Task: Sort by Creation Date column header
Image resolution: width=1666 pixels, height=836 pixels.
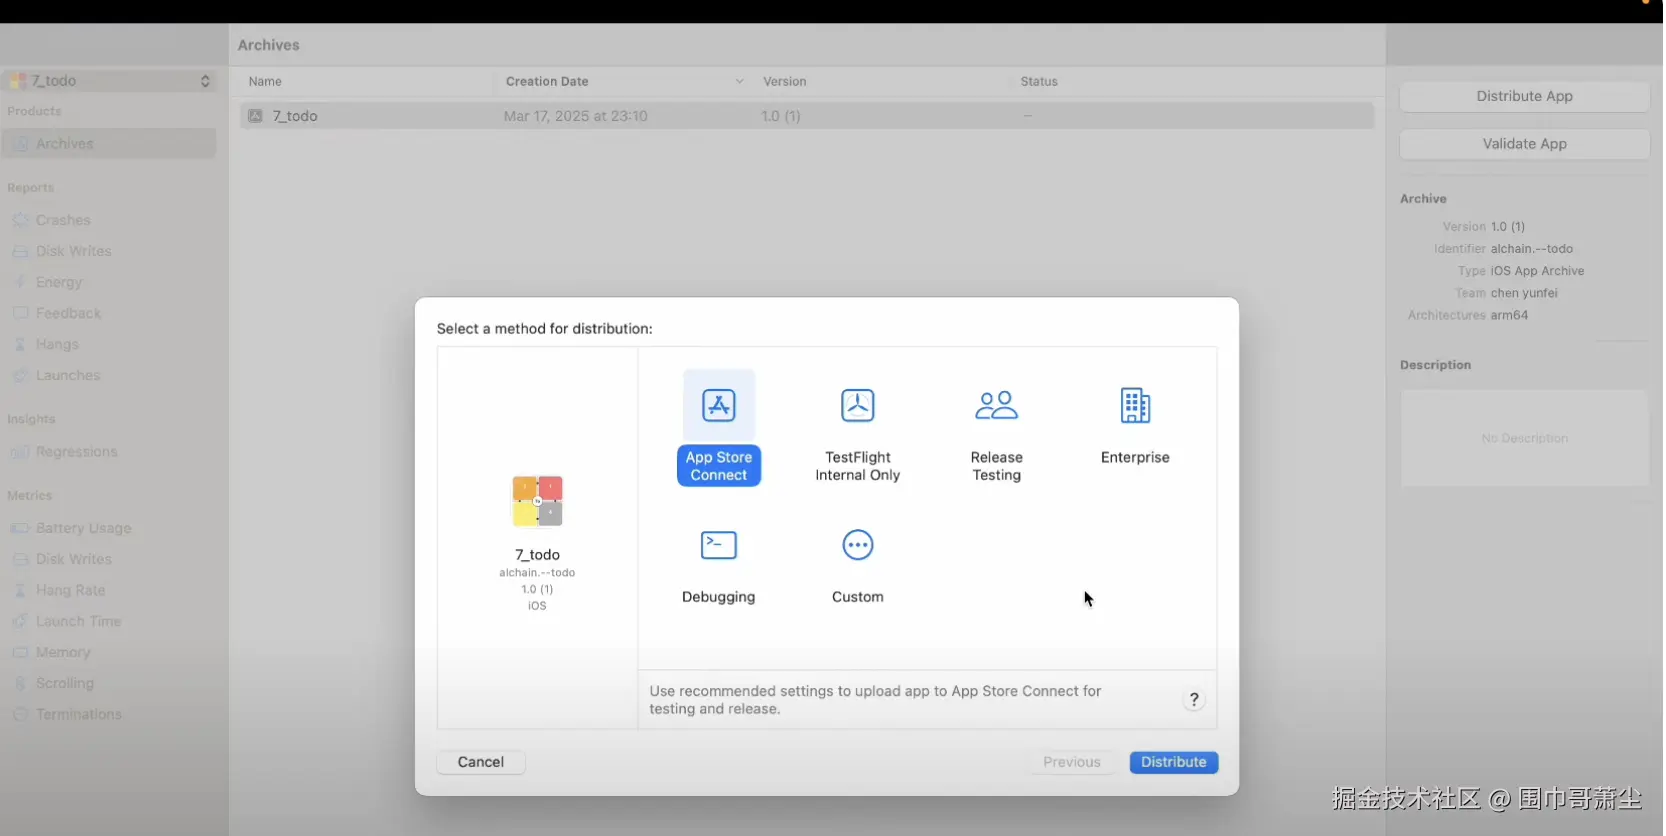Action: pyautogui.click(x=625, y=82)
